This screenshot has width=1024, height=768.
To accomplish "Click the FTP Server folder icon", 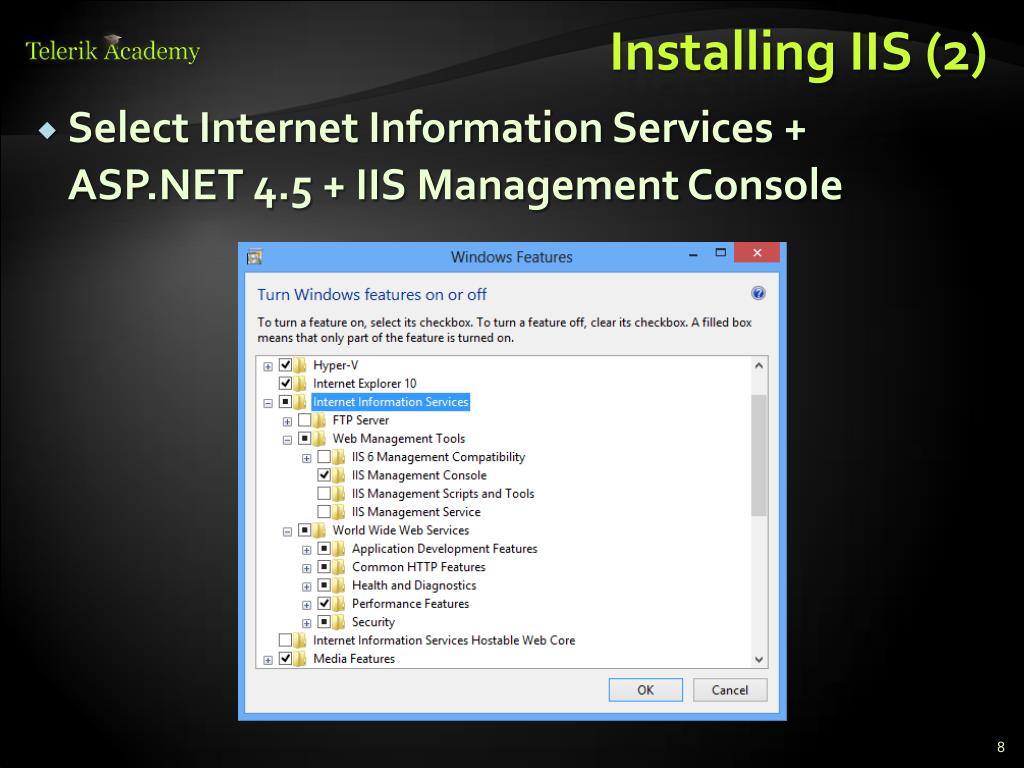I will click(320, 420).
